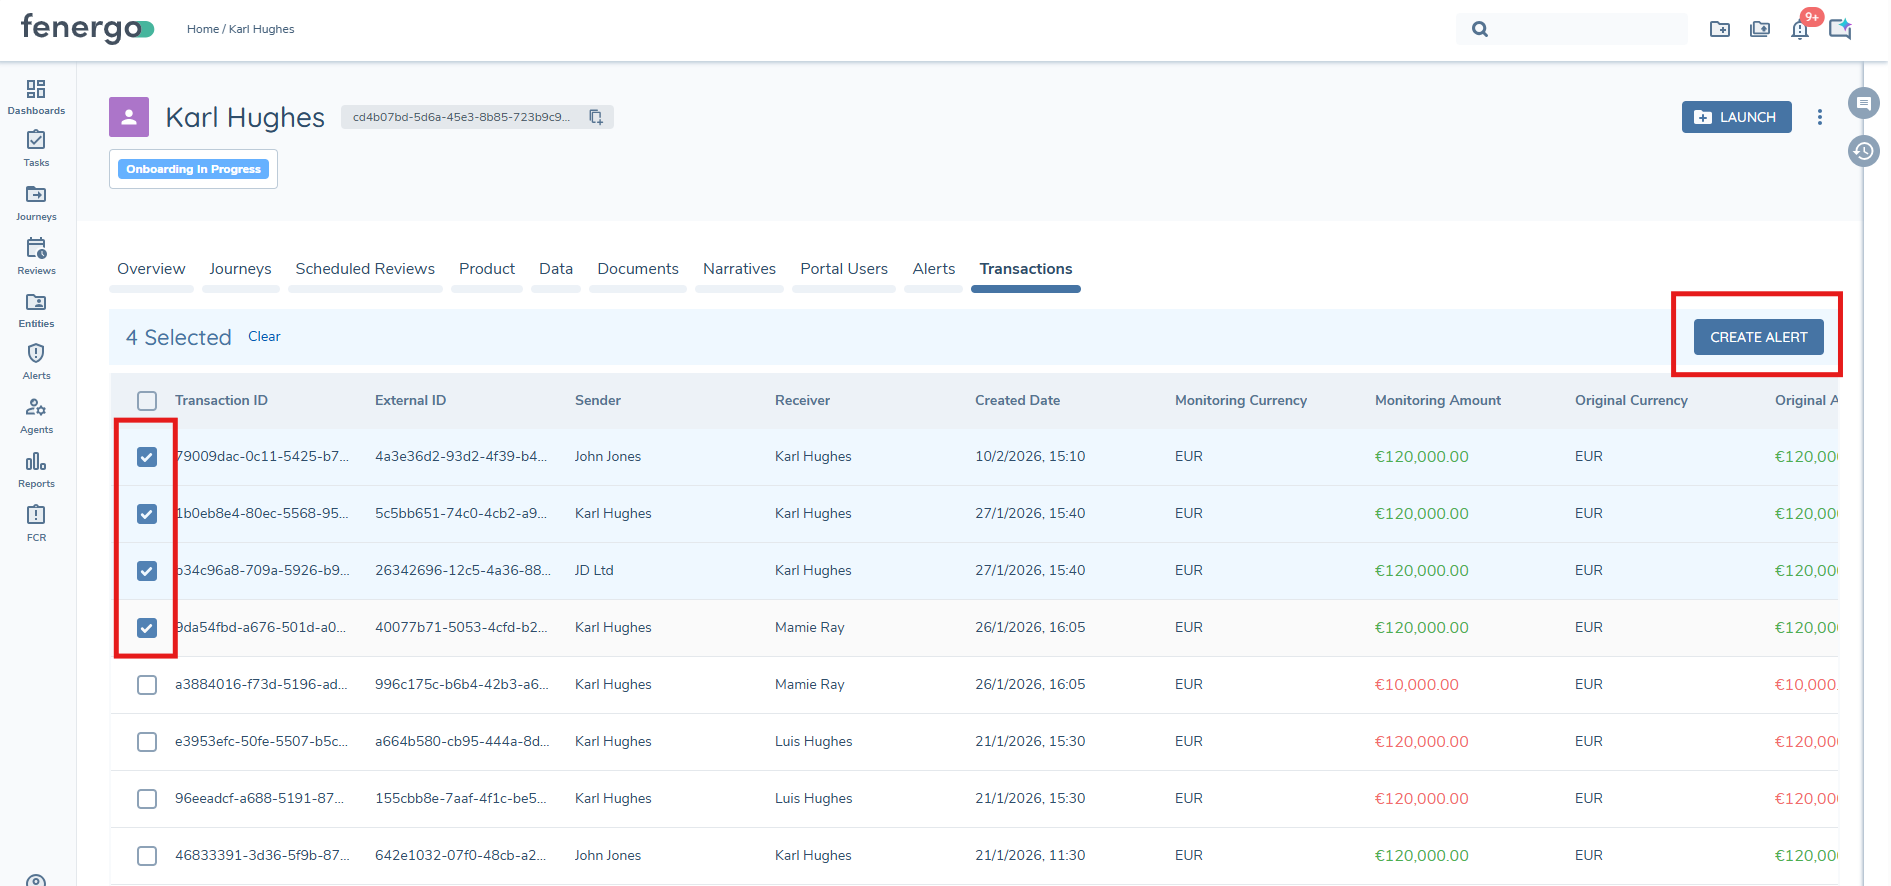Open the history panel icon

point(1864,151)
